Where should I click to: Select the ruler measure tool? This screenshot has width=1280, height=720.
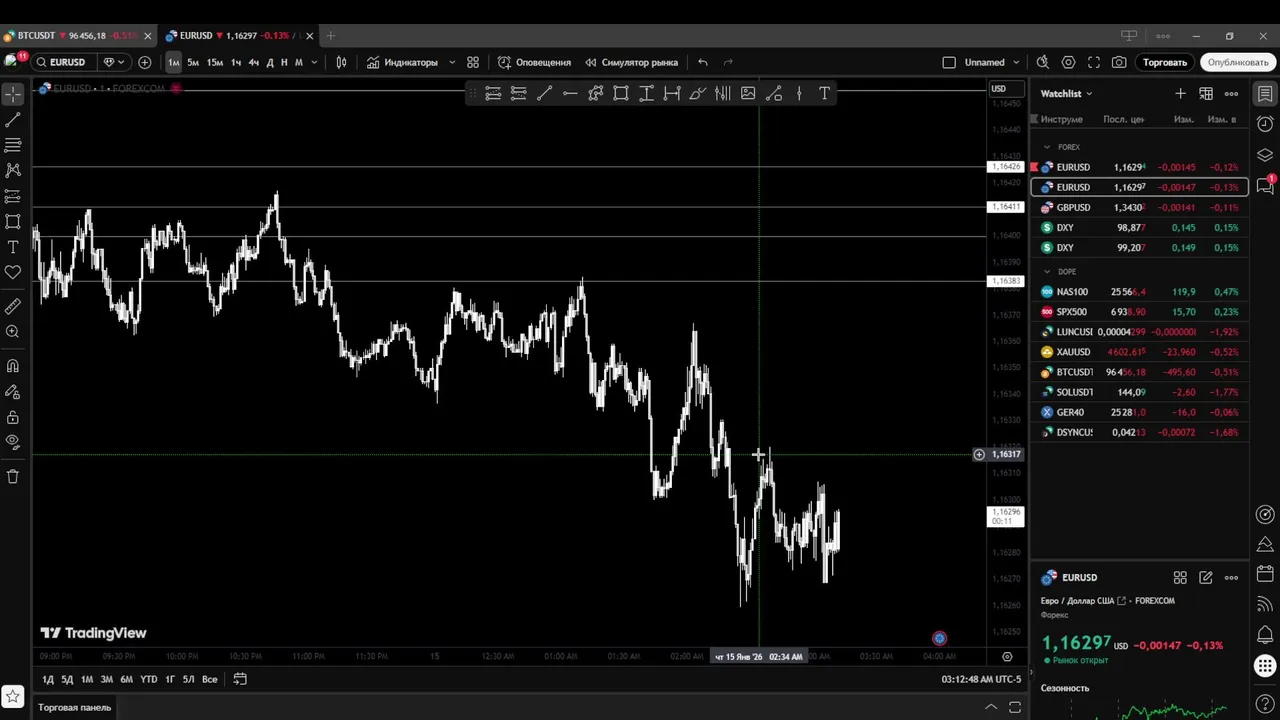(13, 306)
